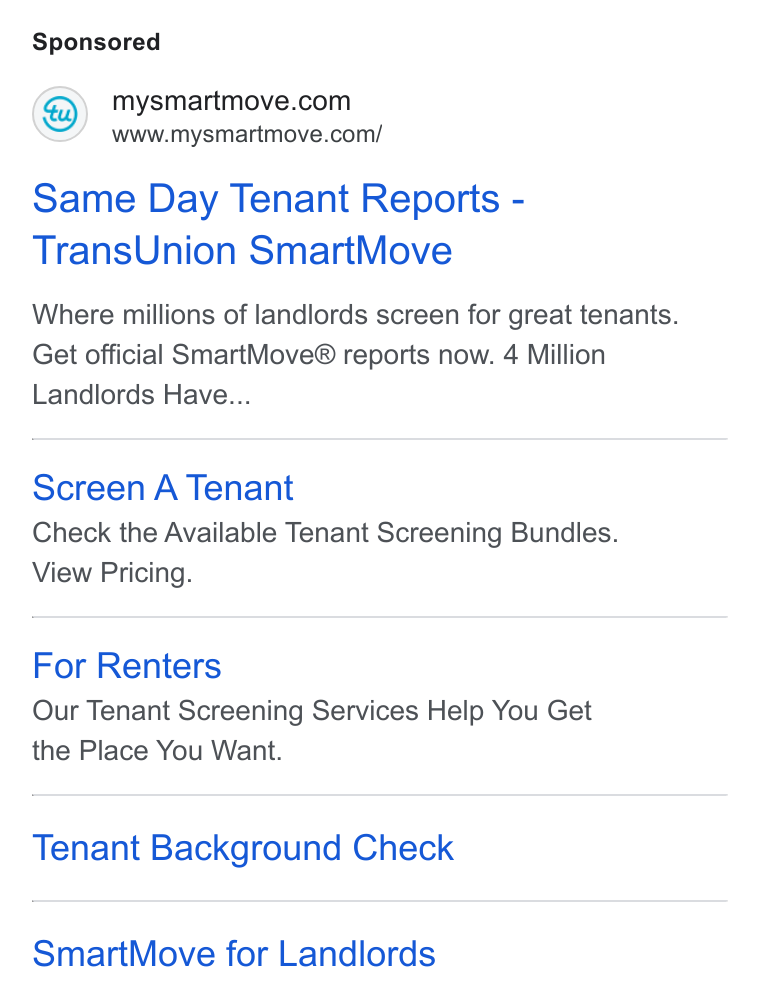Open Same Day Tenant Reports headline
The width and height of the screenshot is (760, 1006).
[x=278, y=198]
